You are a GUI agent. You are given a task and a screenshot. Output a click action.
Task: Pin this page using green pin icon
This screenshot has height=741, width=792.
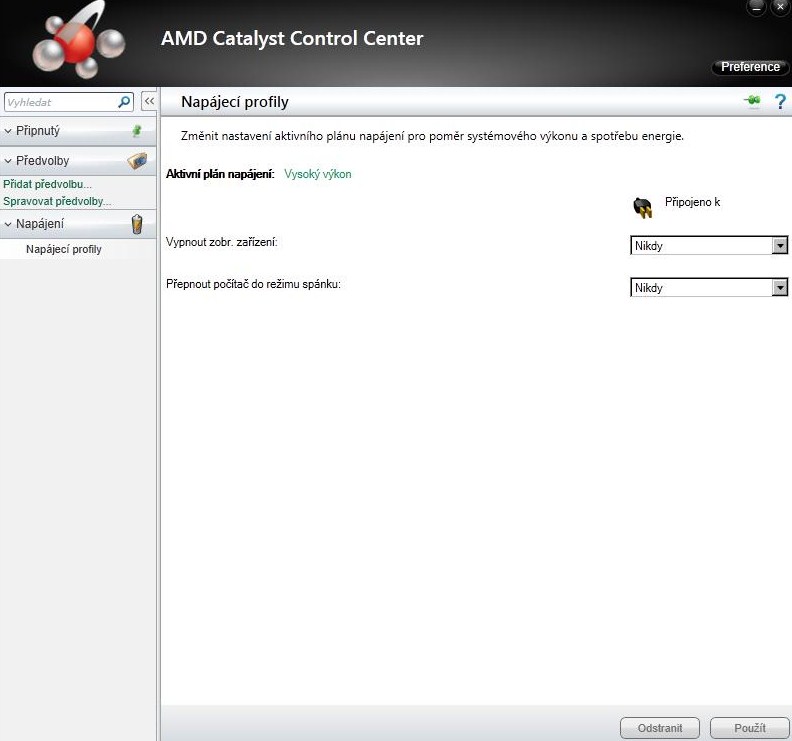pos(752,101)
